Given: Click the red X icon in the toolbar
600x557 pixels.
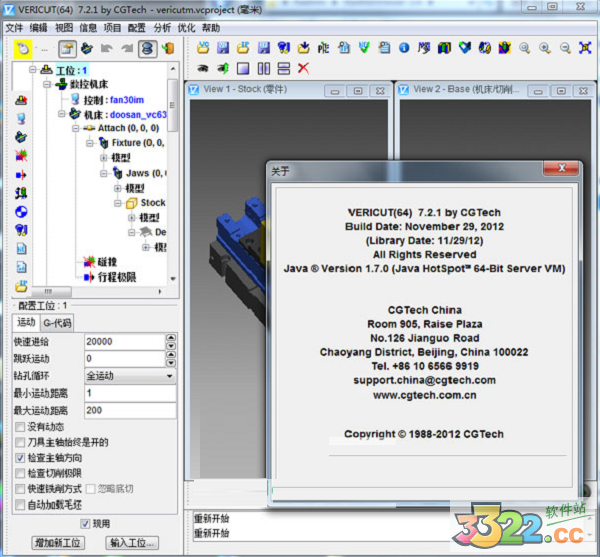Looking at the screenshot, I should 303,68.
